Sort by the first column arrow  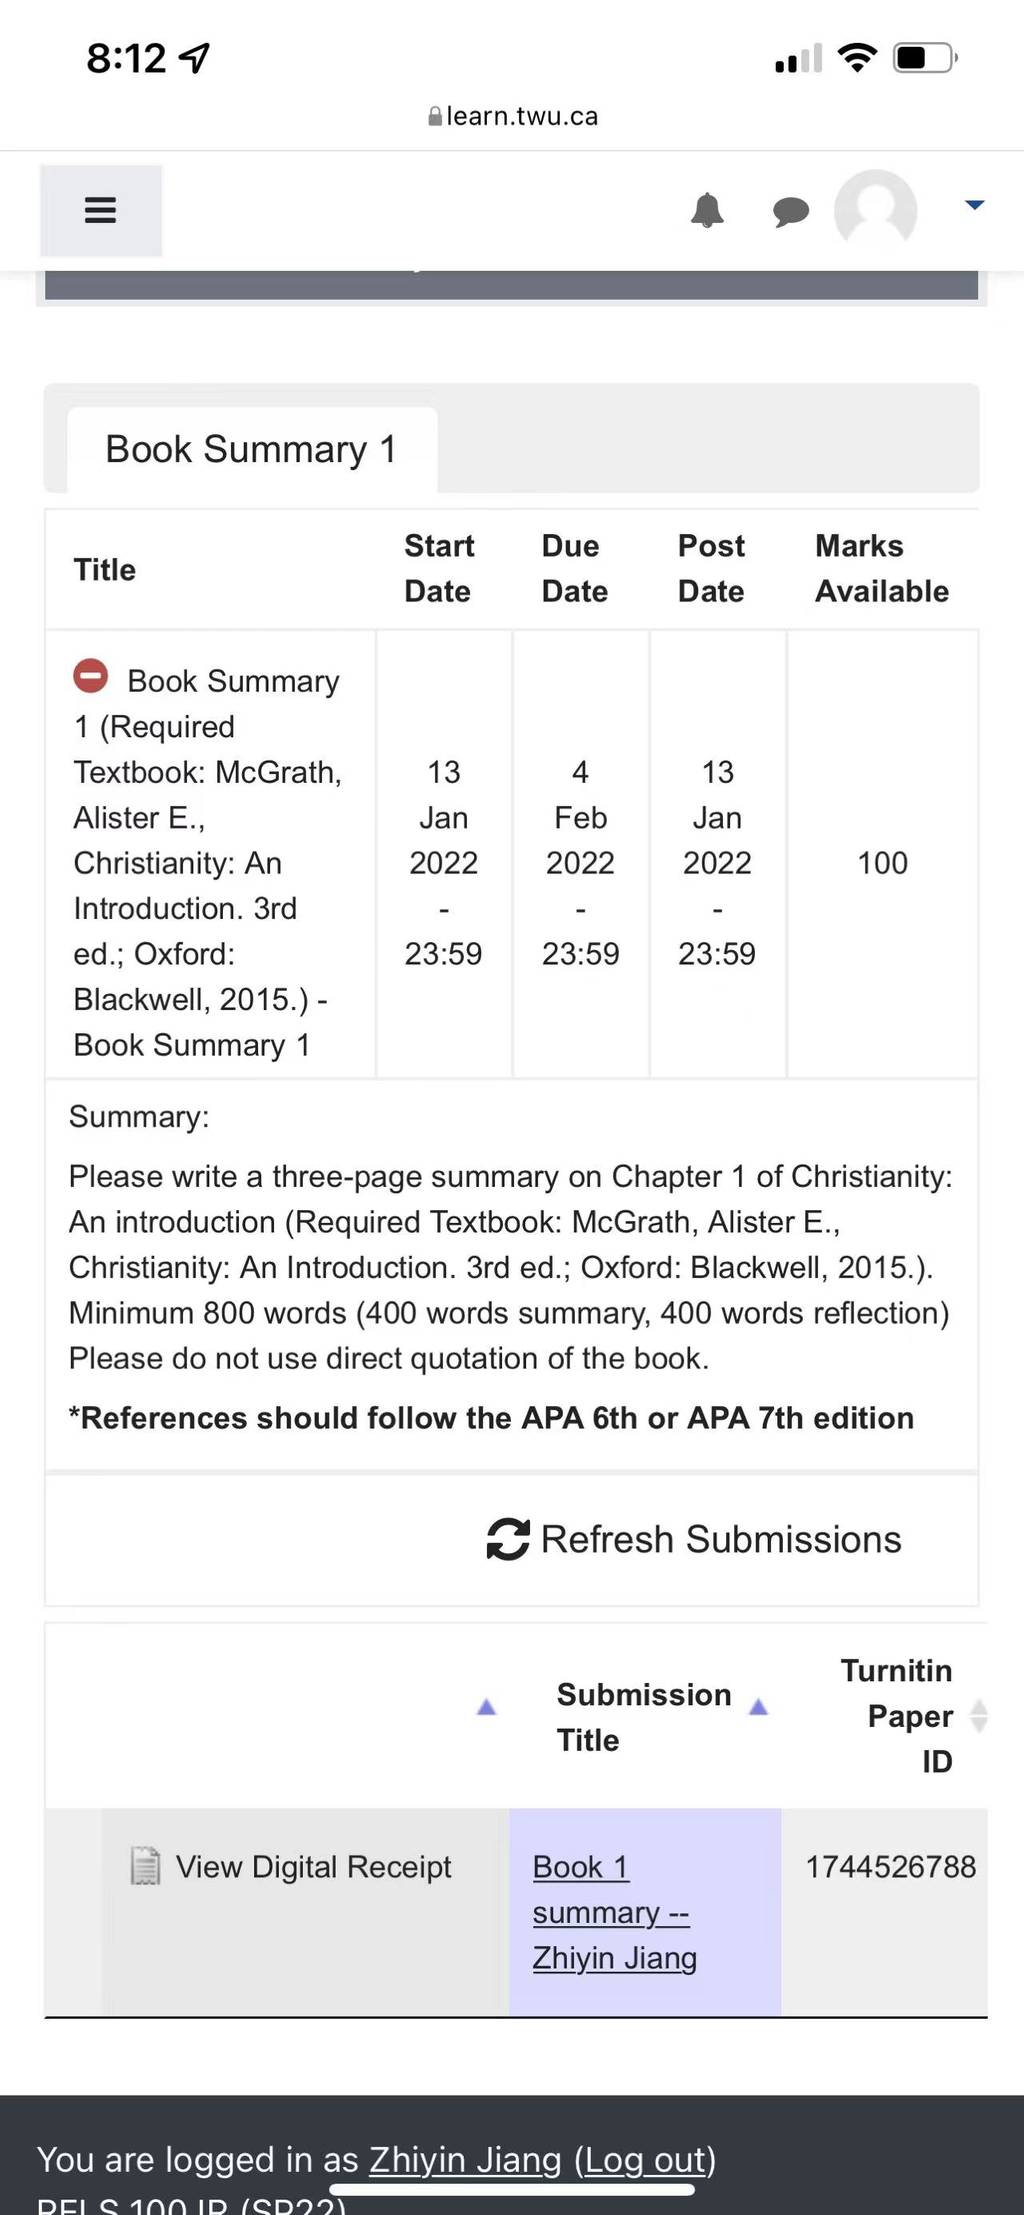[x=487, y=1707]
